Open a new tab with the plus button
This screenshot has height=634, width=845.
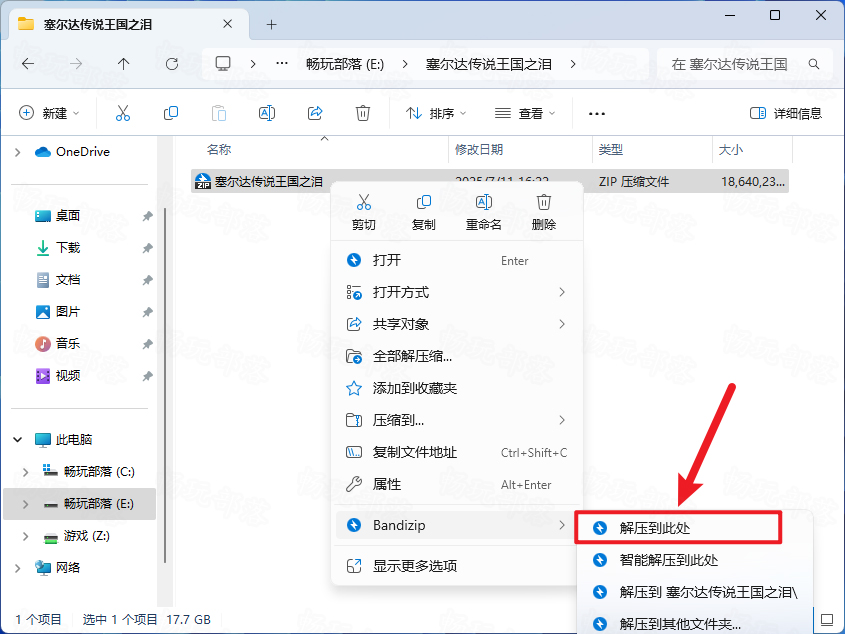(x=272, y=24)
